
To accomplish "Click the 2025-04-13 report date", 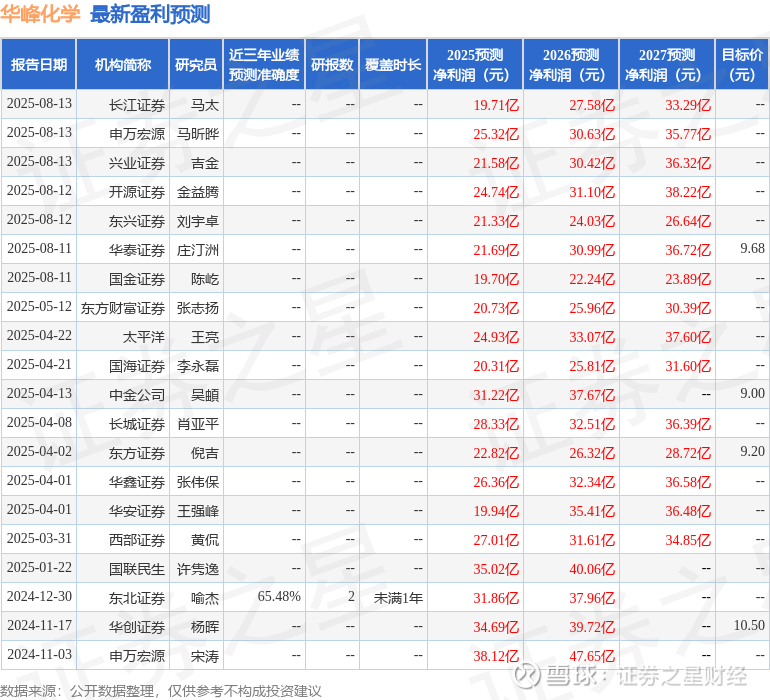I will tap(39, 393).
